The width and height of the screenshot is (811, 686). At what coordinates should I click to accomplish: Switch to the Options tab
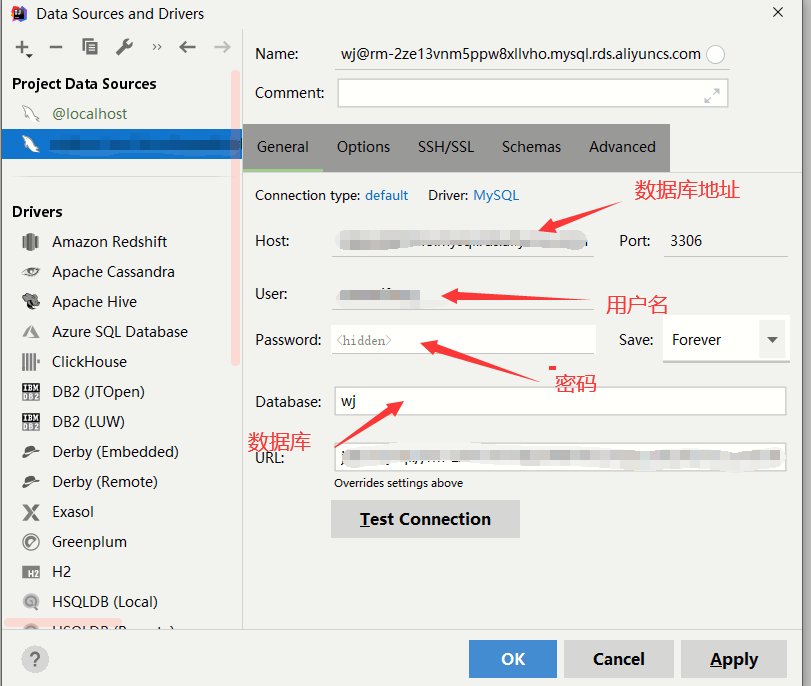[x=364, y=147]
